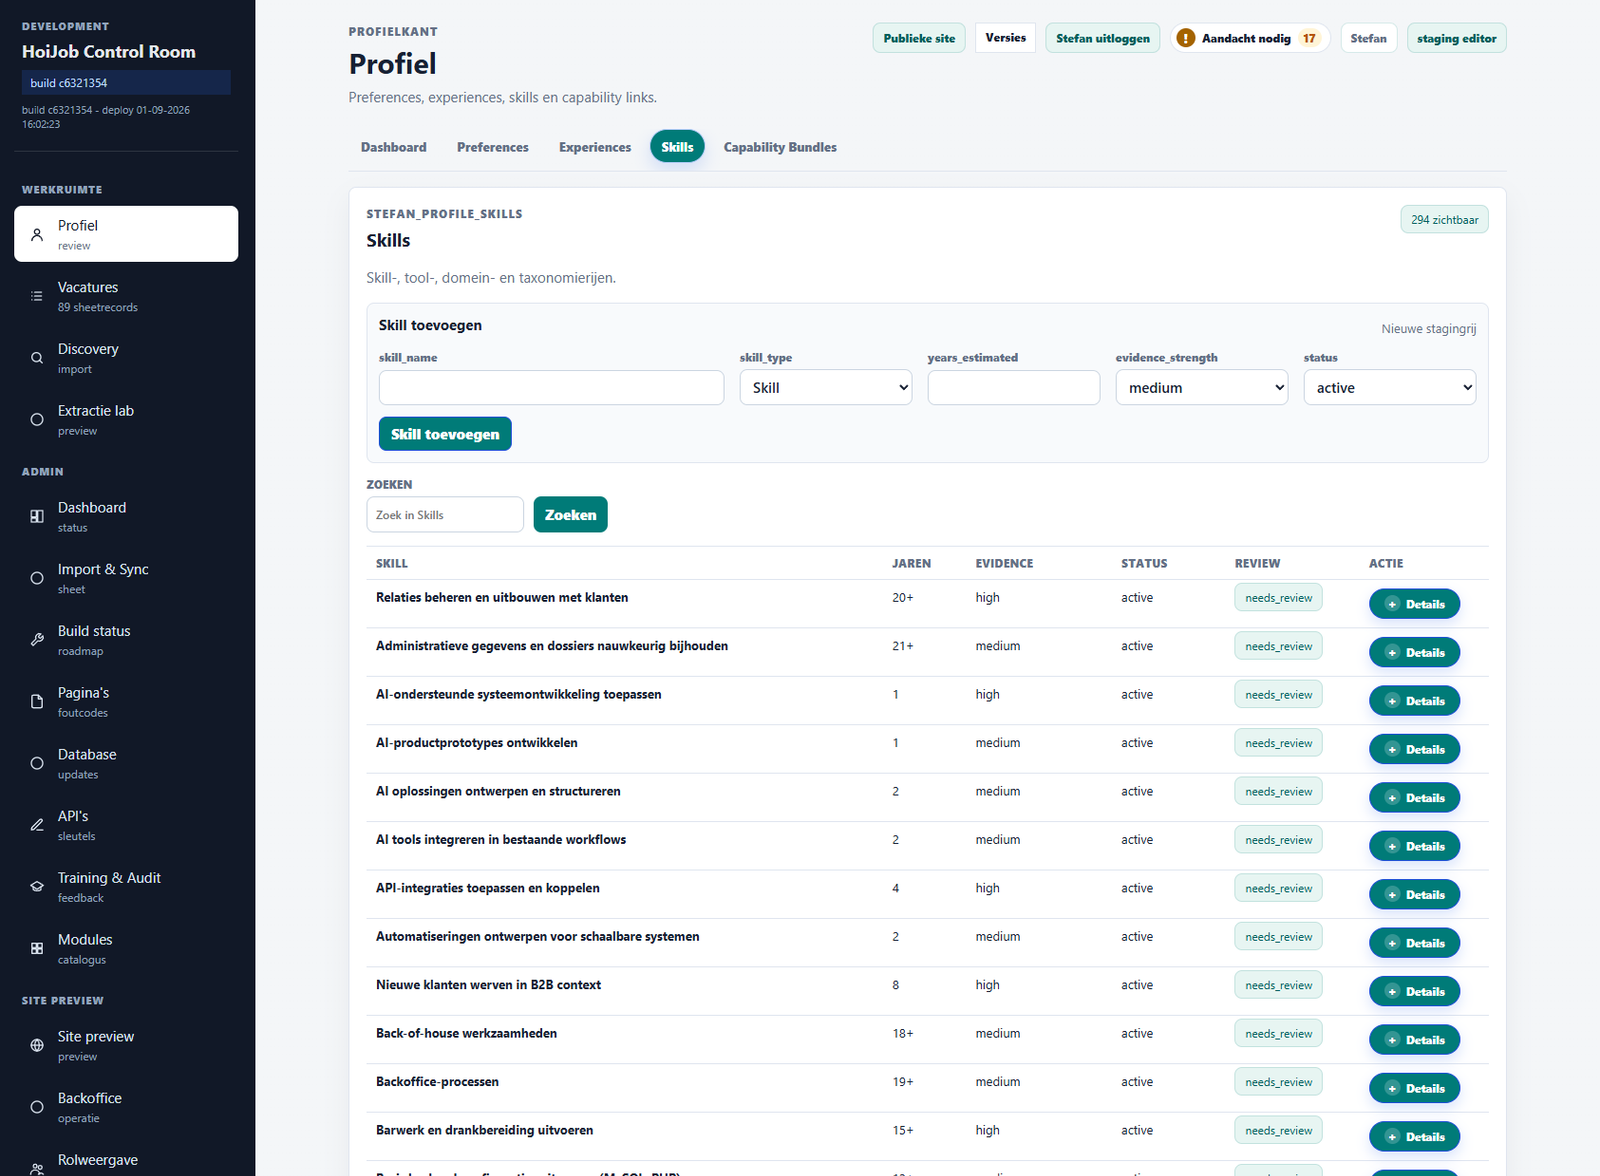Image resolution: width=1600 pixels, height=1176 pixels.
Task: Open the status dropdown set to active
Action: coord(1390,388)
